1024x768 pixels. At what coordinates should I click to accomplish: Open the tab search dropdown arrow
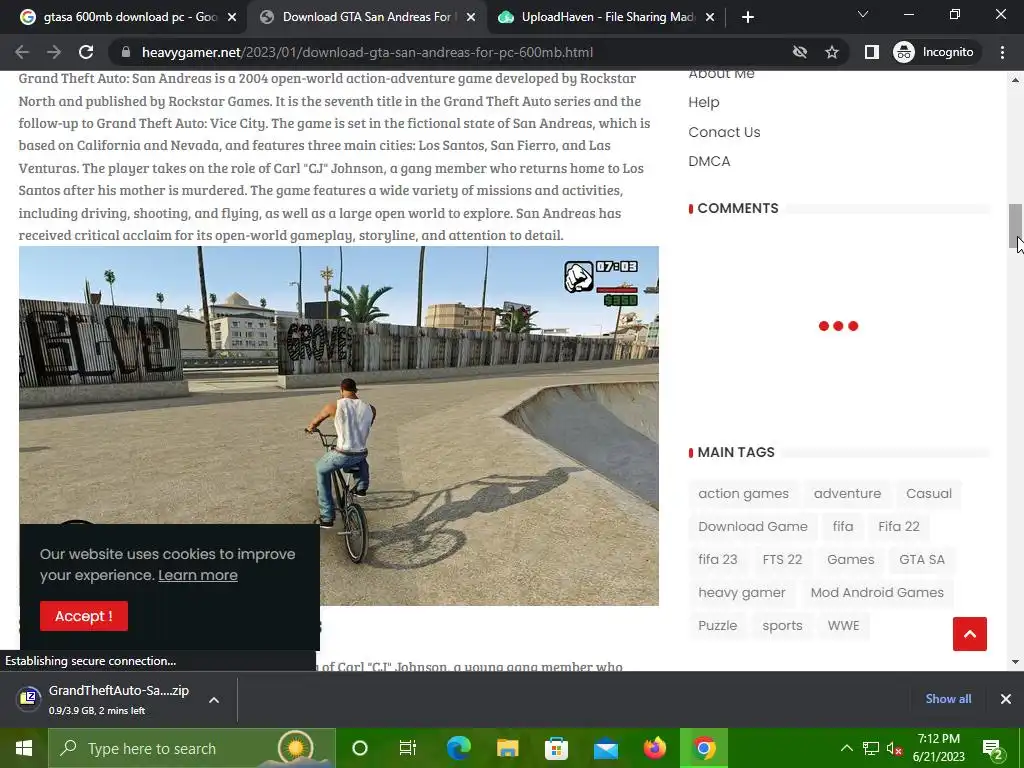point(863,14)
